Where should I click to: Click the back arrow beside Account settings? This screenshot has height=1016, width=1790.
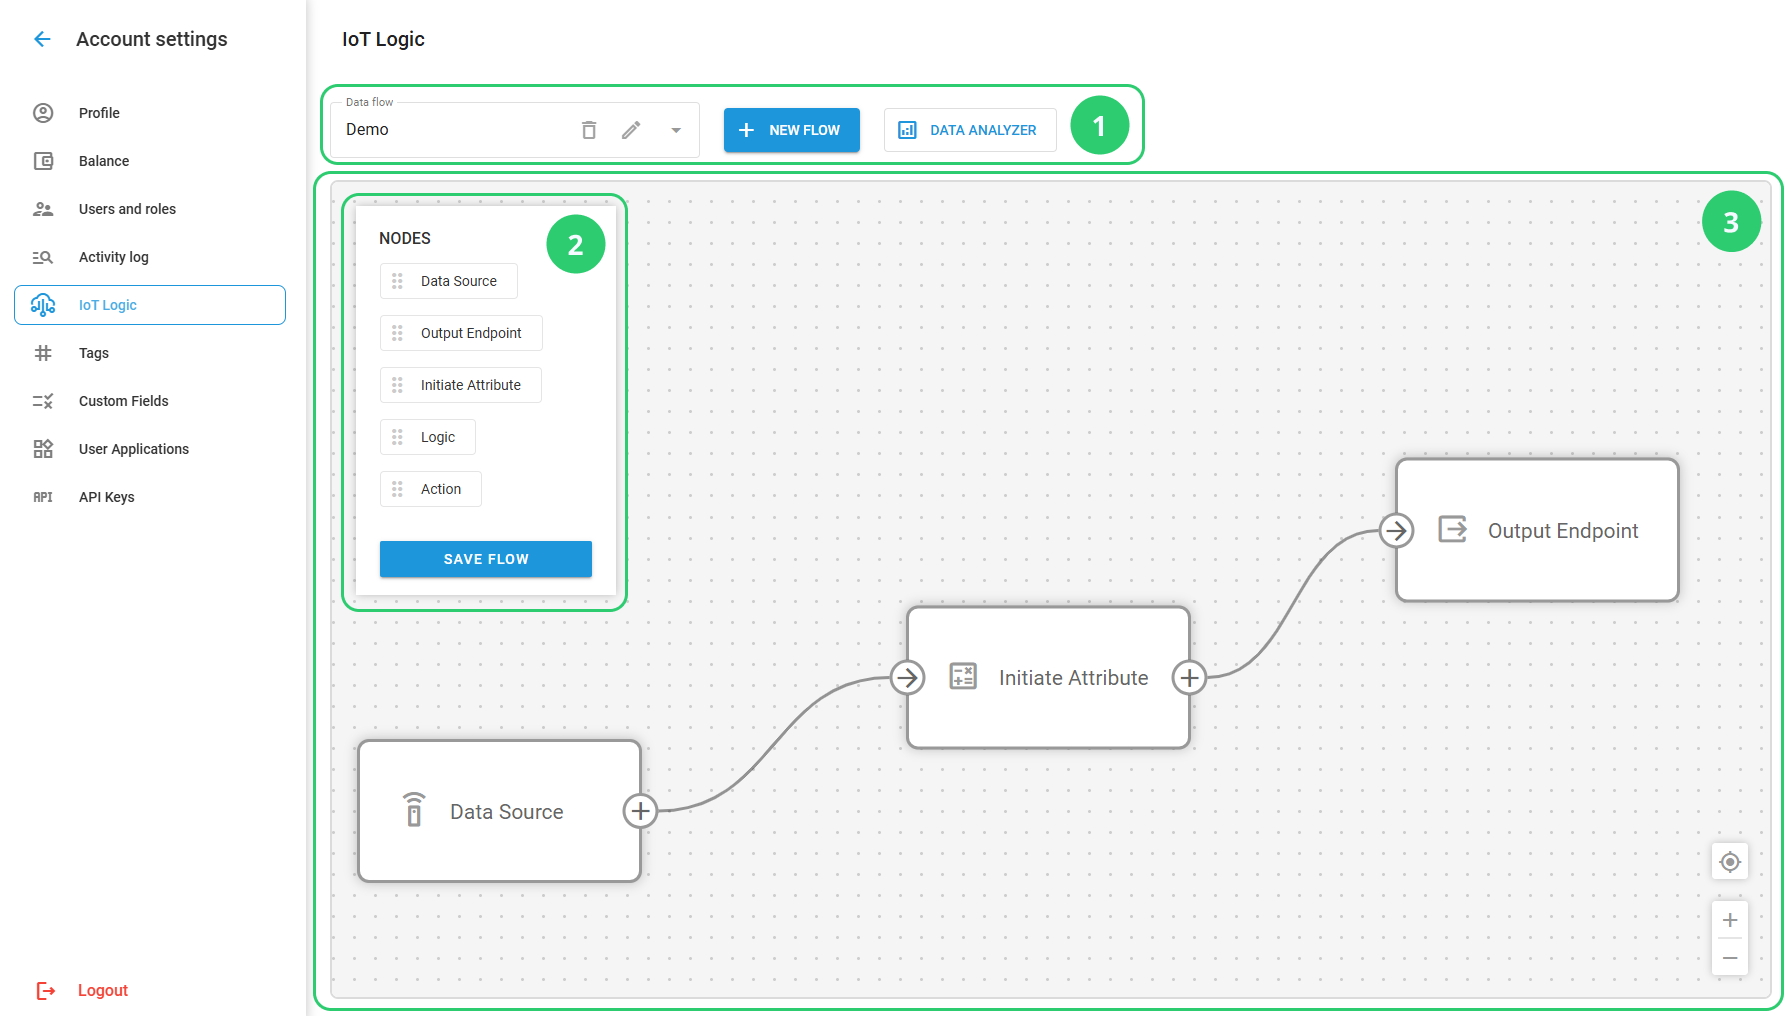pyautogui.click(x=41, y=38)
